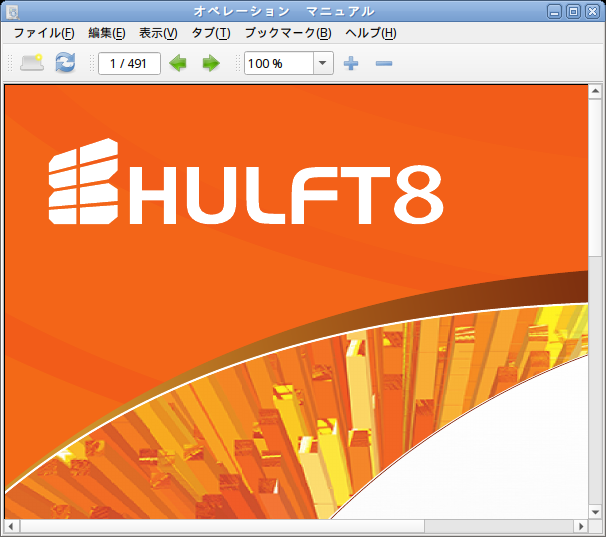Viewport: 606px width, 537px height.
Task: Click the window menu icon in the title bar
Action: (13, 12)
